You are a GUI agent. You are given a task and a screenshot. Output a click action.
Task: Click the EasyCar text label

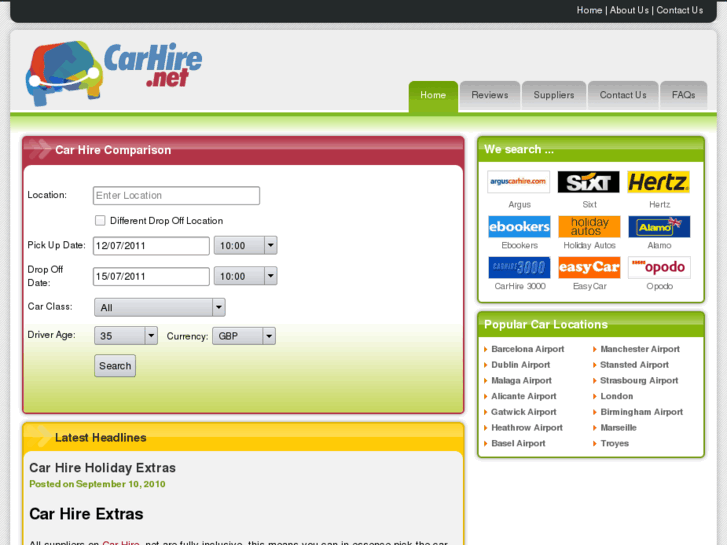(x=589, y=286)
